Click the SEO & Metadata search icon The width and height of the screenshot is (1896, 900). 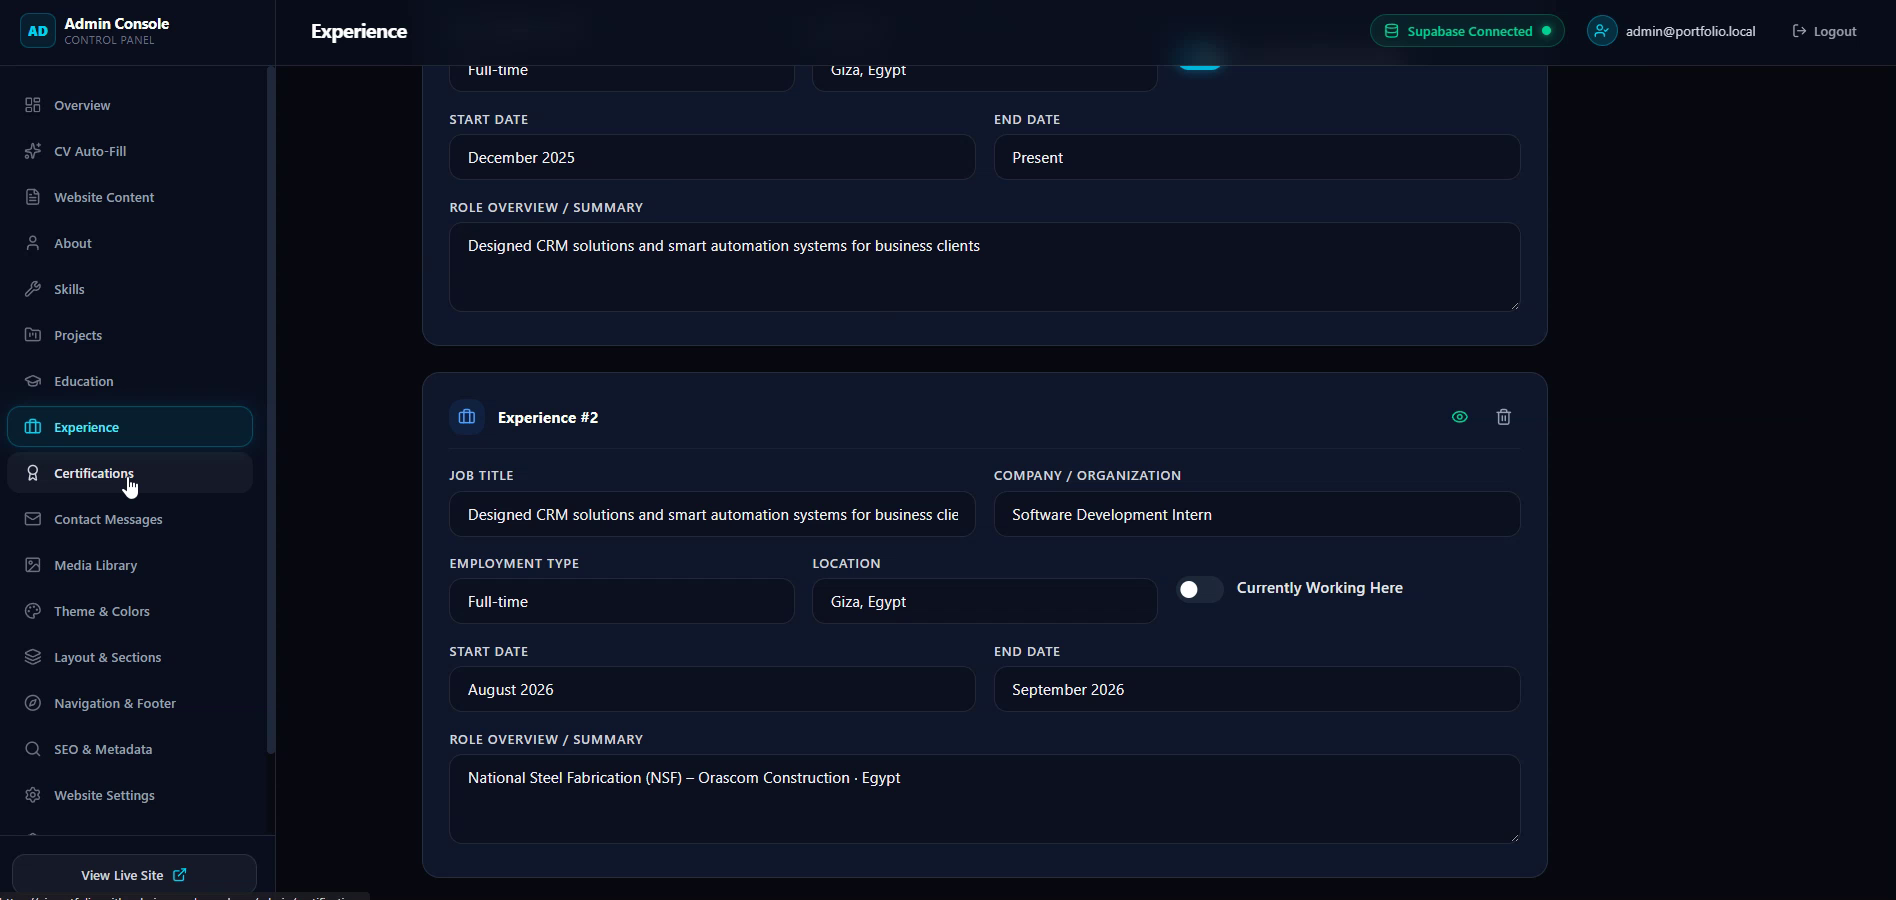pos(33,749)
